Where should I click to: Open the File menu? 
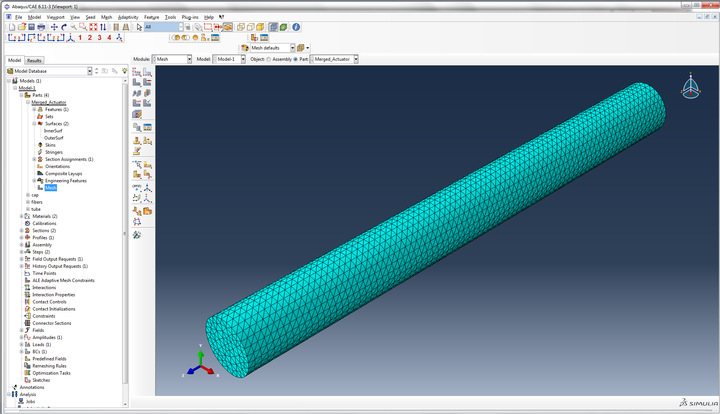pos(18,17)
